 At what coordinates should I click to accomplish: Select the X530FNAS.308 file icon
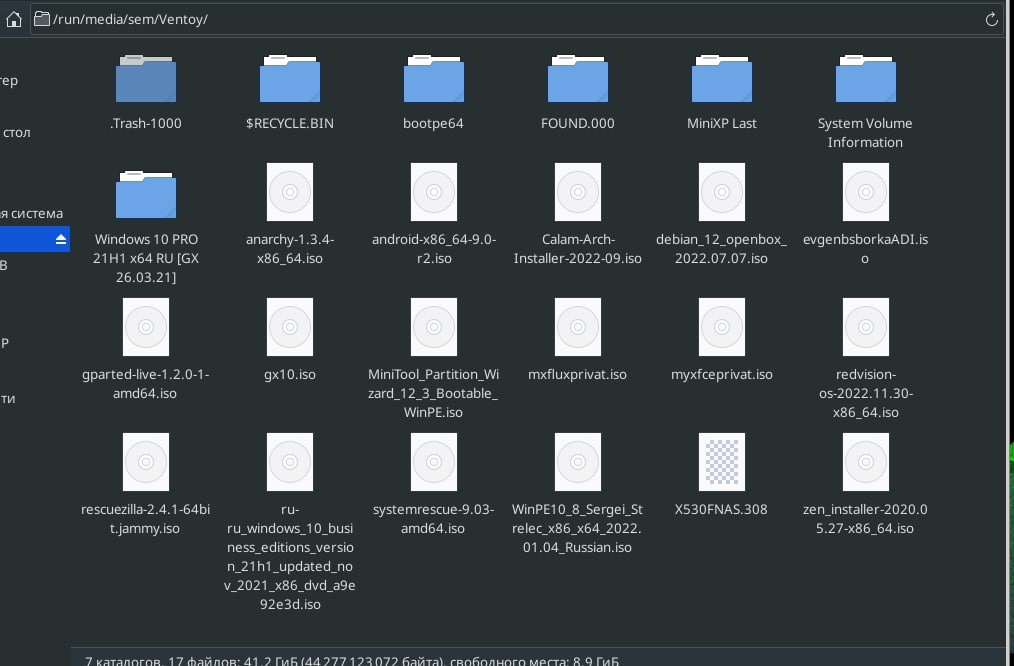click(x=722, y=462)
